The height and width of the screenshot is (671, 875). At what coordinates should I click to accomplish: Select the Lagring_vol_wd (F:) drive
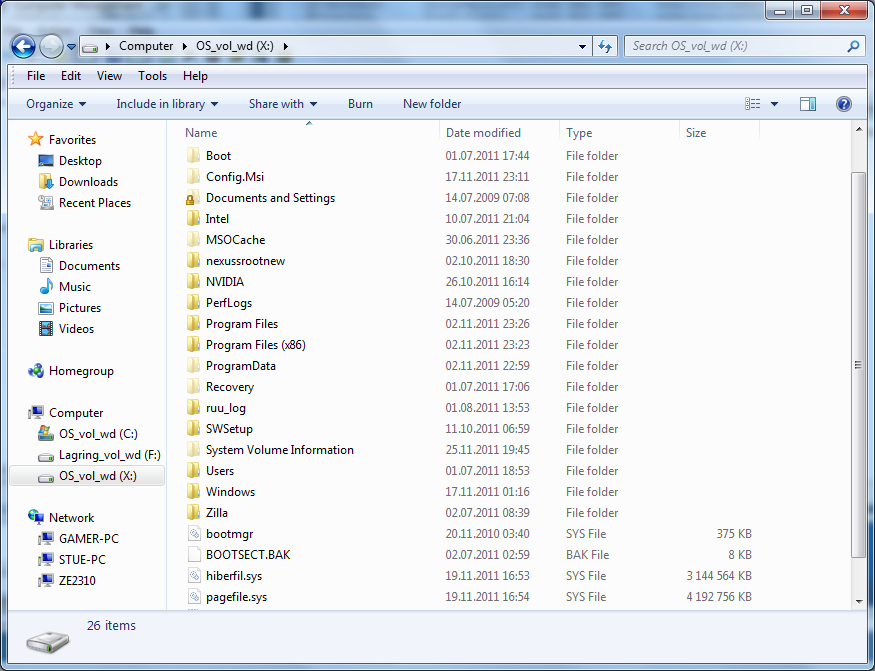(x=109, y=455)
